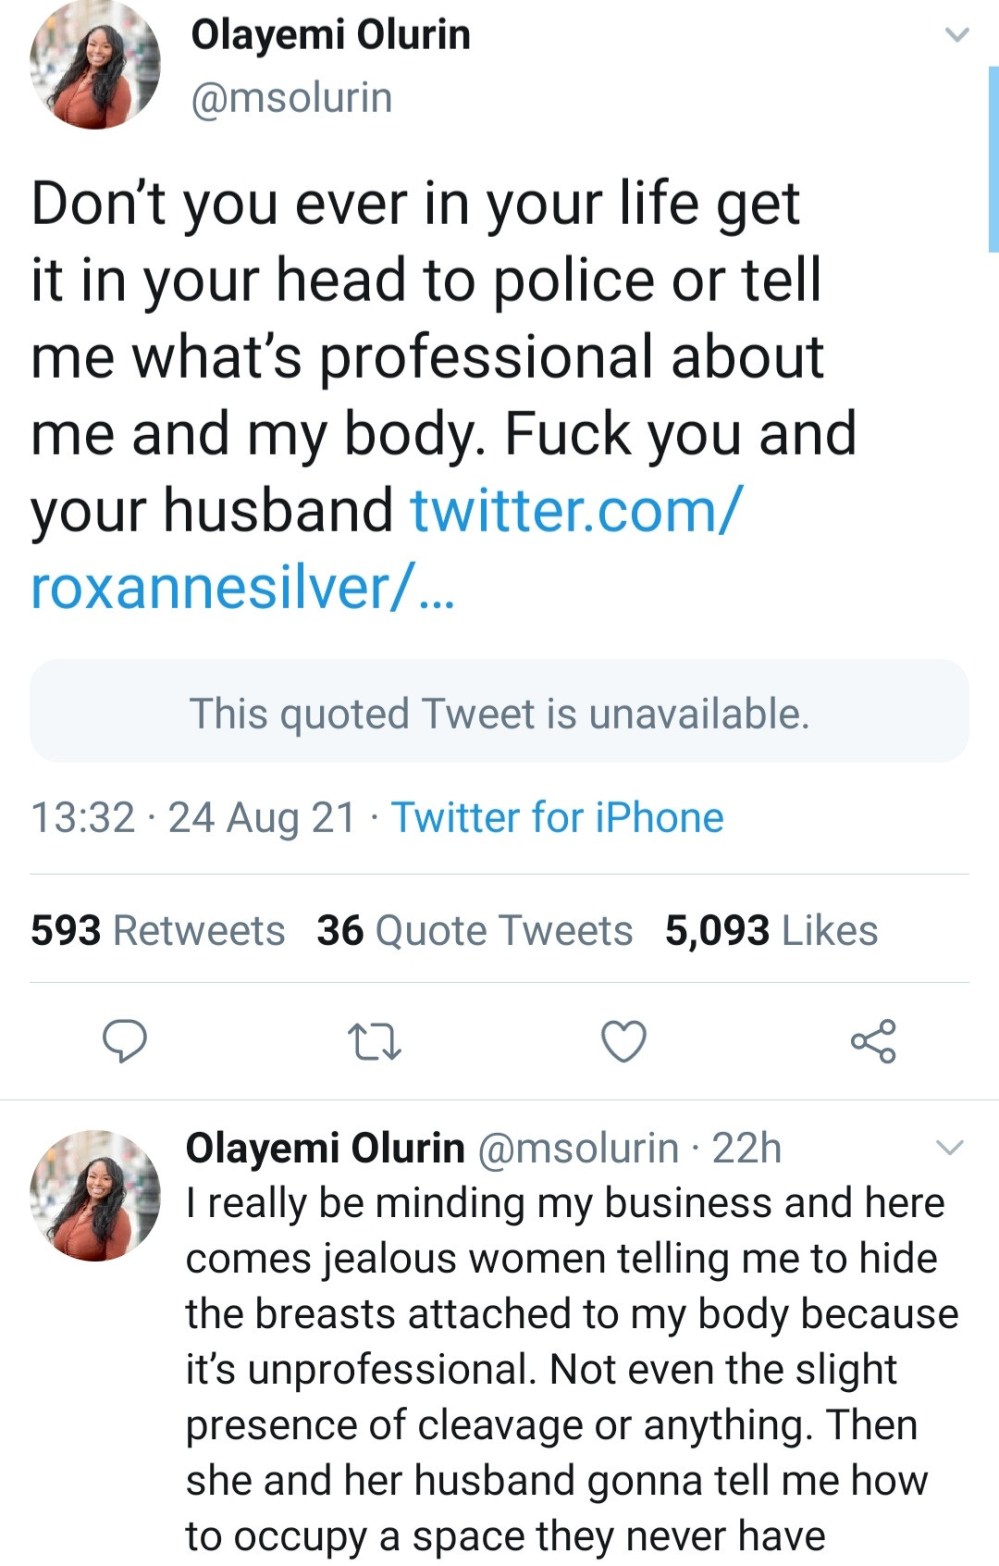
Task: Tap the Twitter for iPhone link
Action: tap(557, 817)
